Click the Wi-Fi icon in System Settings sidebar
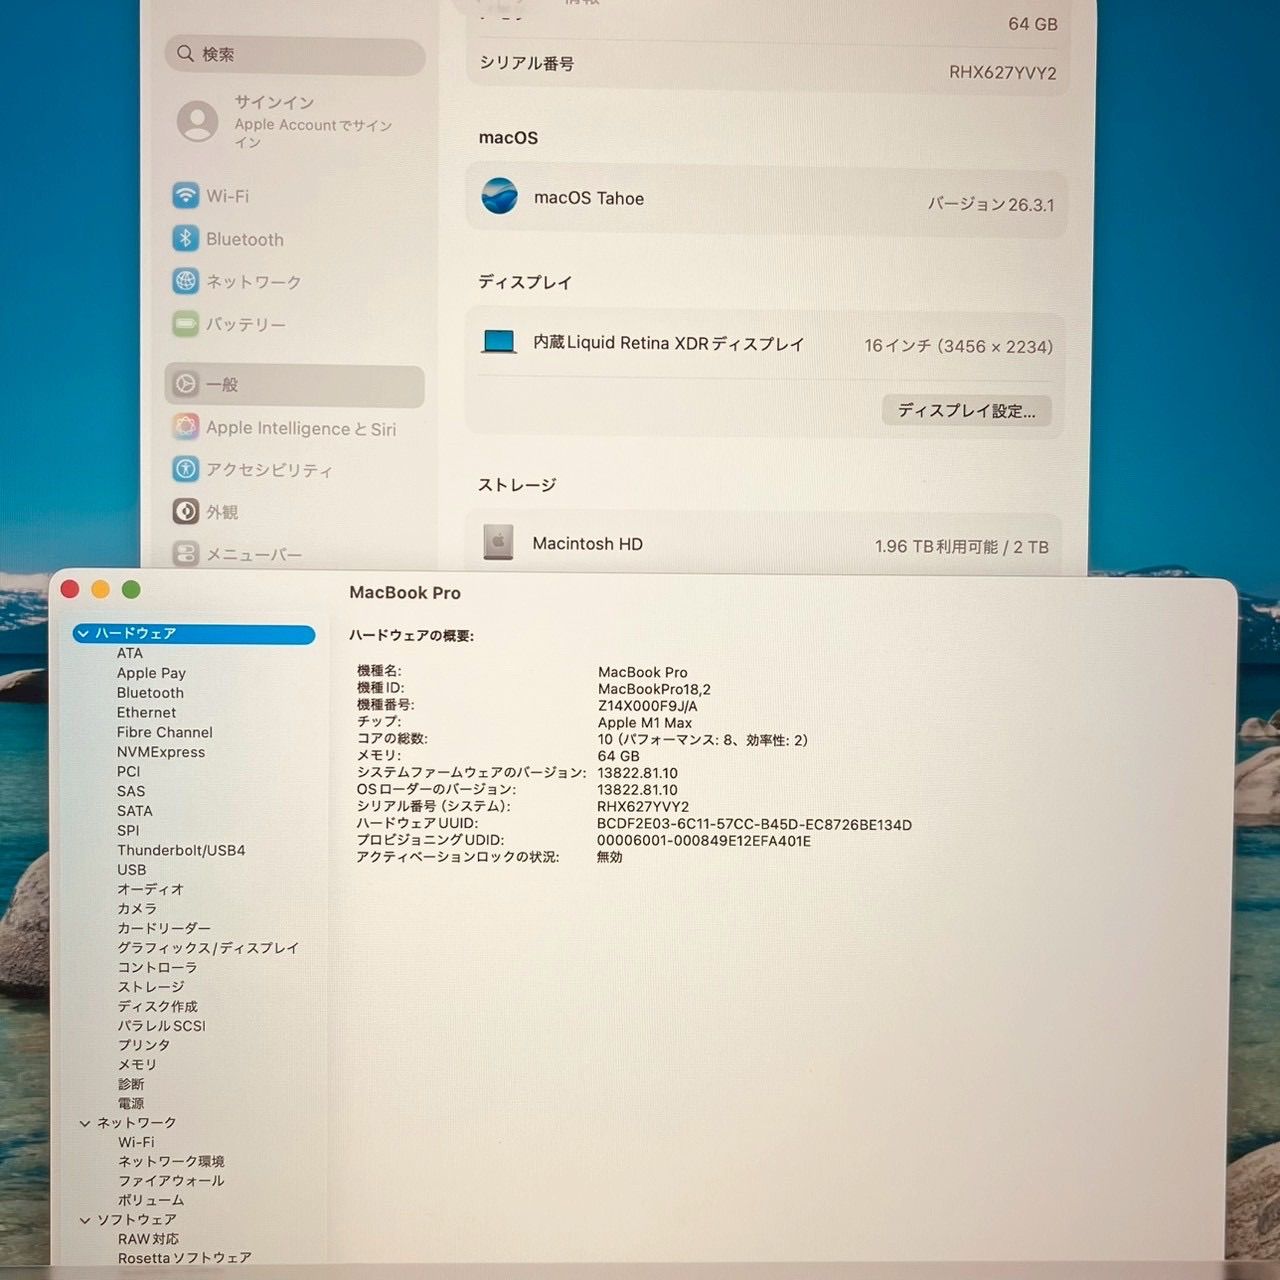This screenshot has height=1280, width=1280. tap(185, 195)
